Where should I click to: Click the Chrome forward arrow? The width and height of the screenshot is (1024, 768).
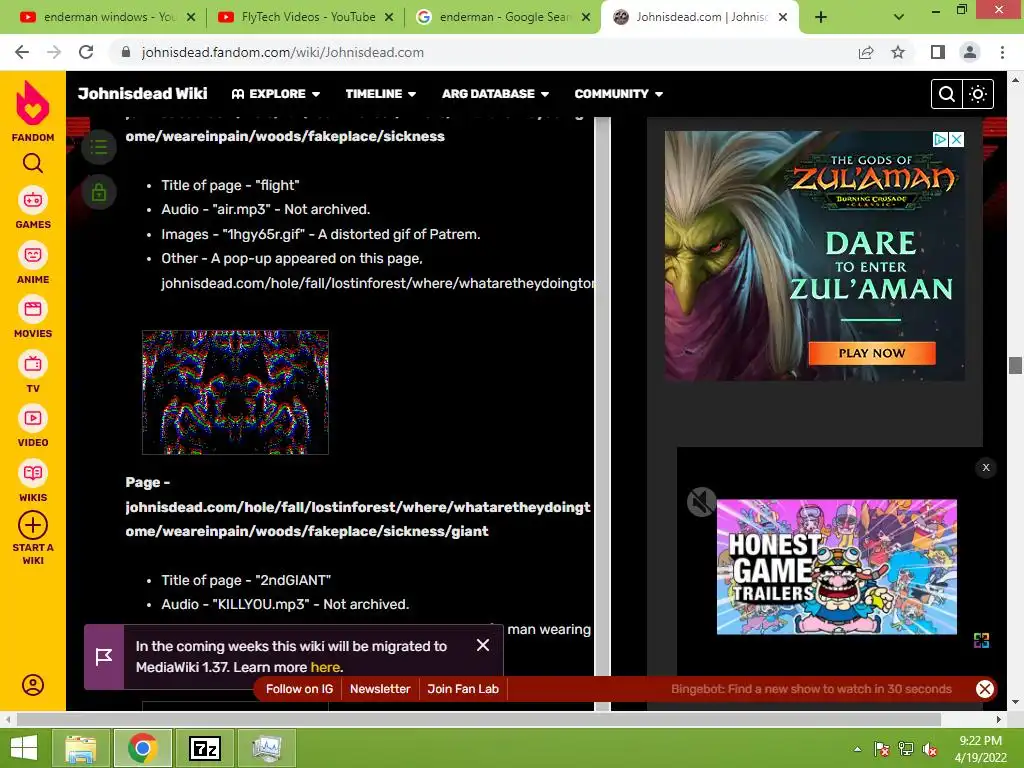(x=54, y=52)
